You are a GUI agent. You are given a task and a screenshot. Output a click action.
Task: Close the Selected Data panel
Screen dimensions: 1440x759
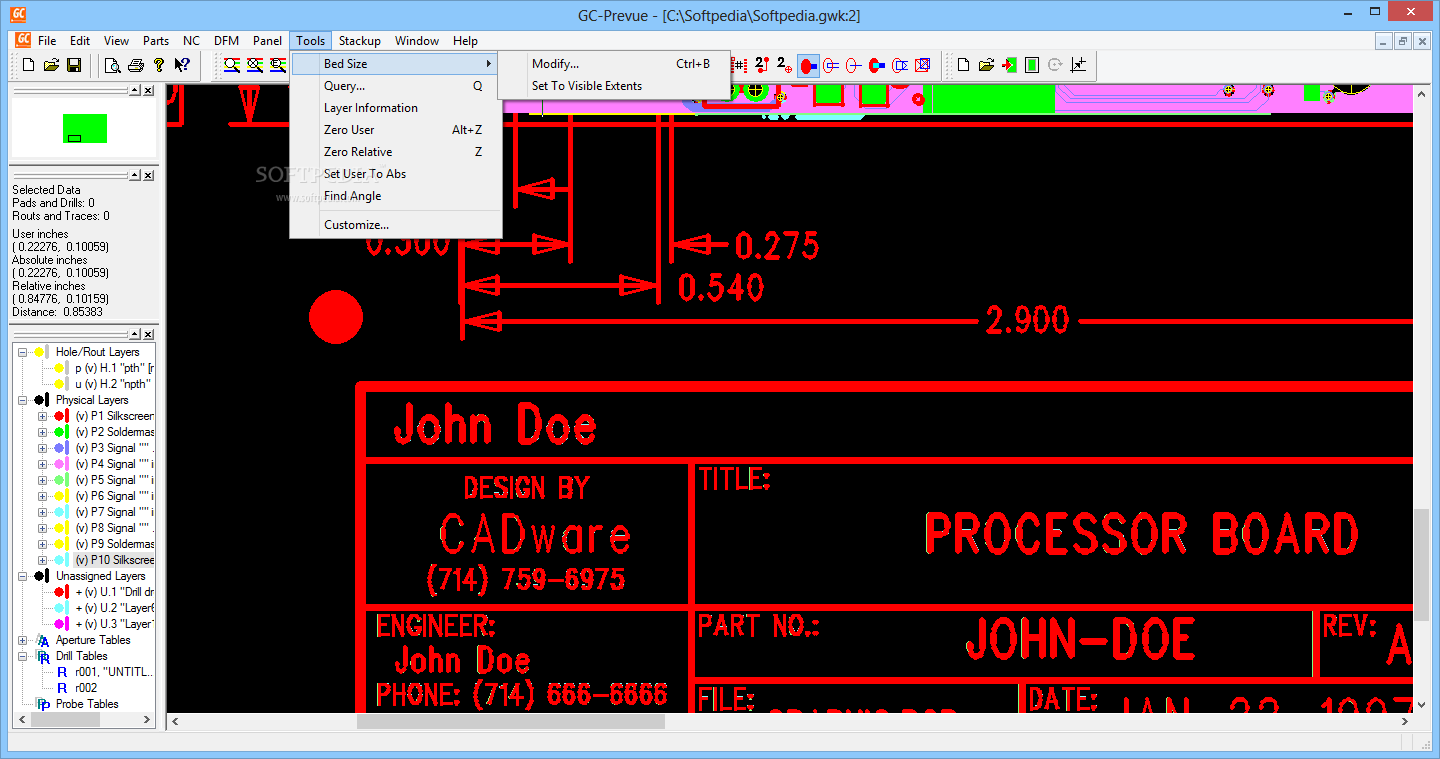click(x=148, y=175)
